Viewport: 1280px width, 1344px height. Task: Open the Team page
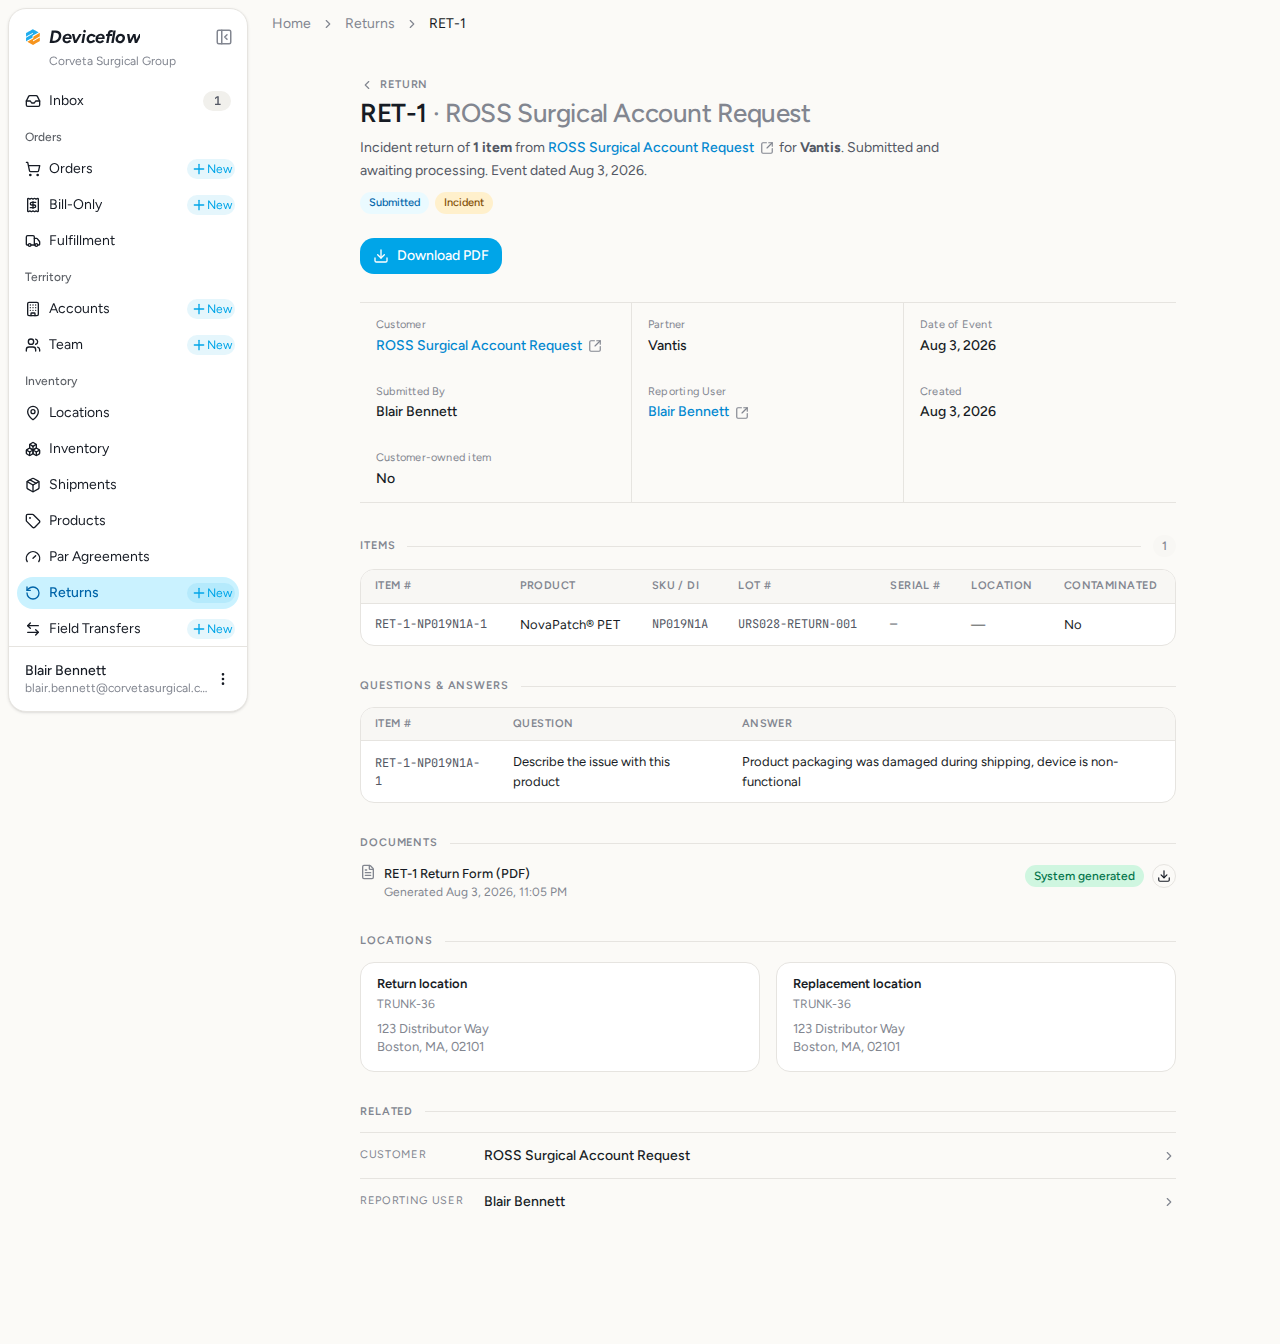click(66, 345)
